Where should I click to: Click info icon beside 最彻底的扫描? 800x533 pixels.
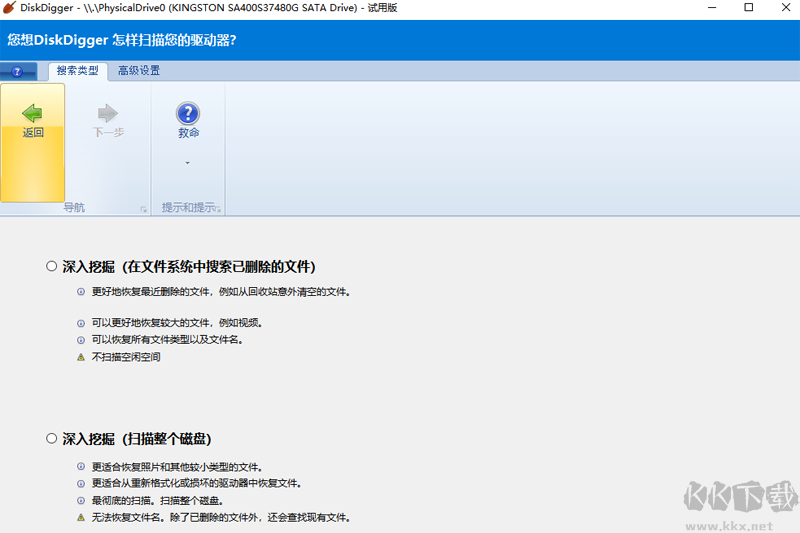click(81, 500)
